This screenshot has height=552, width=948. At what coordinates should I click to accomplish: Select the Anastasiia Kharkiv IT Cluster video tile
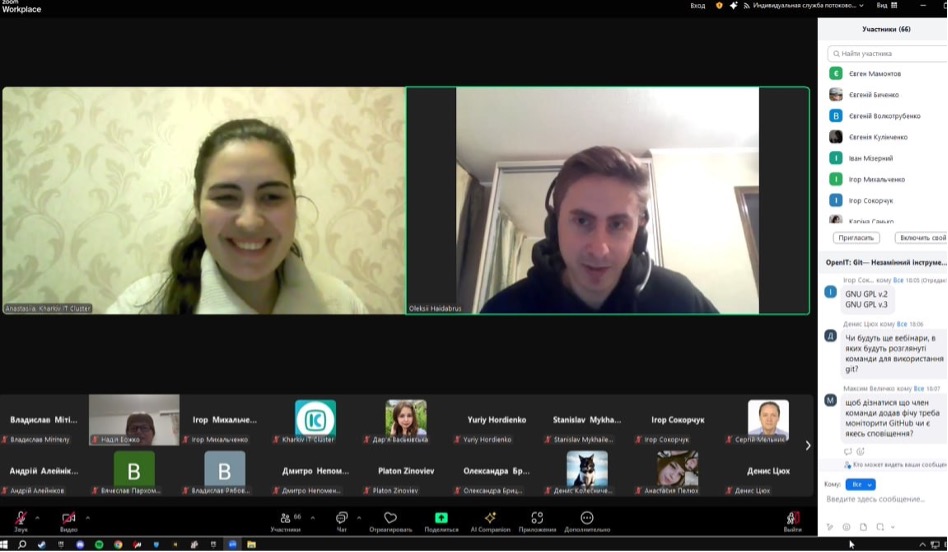pyautogui.click(x=204, y=201)
